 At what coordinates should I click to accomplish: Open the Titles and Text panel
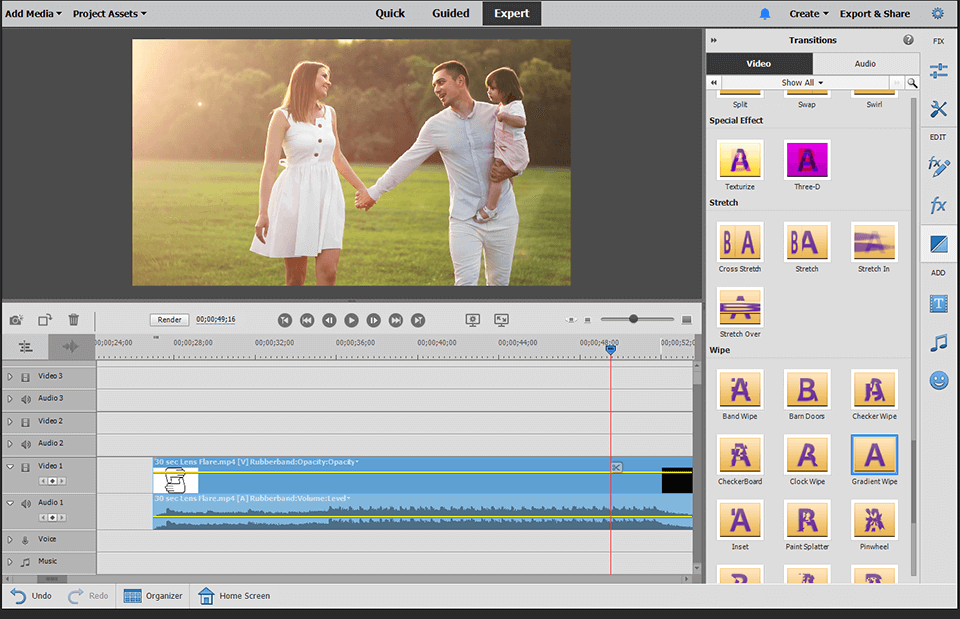point(938,303)
